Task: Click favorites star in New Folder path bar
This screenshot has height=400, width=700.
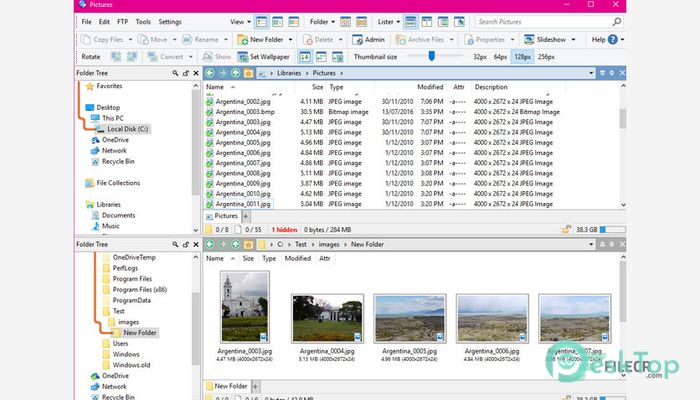Action: pyautogui.click(x=248, y=244)
